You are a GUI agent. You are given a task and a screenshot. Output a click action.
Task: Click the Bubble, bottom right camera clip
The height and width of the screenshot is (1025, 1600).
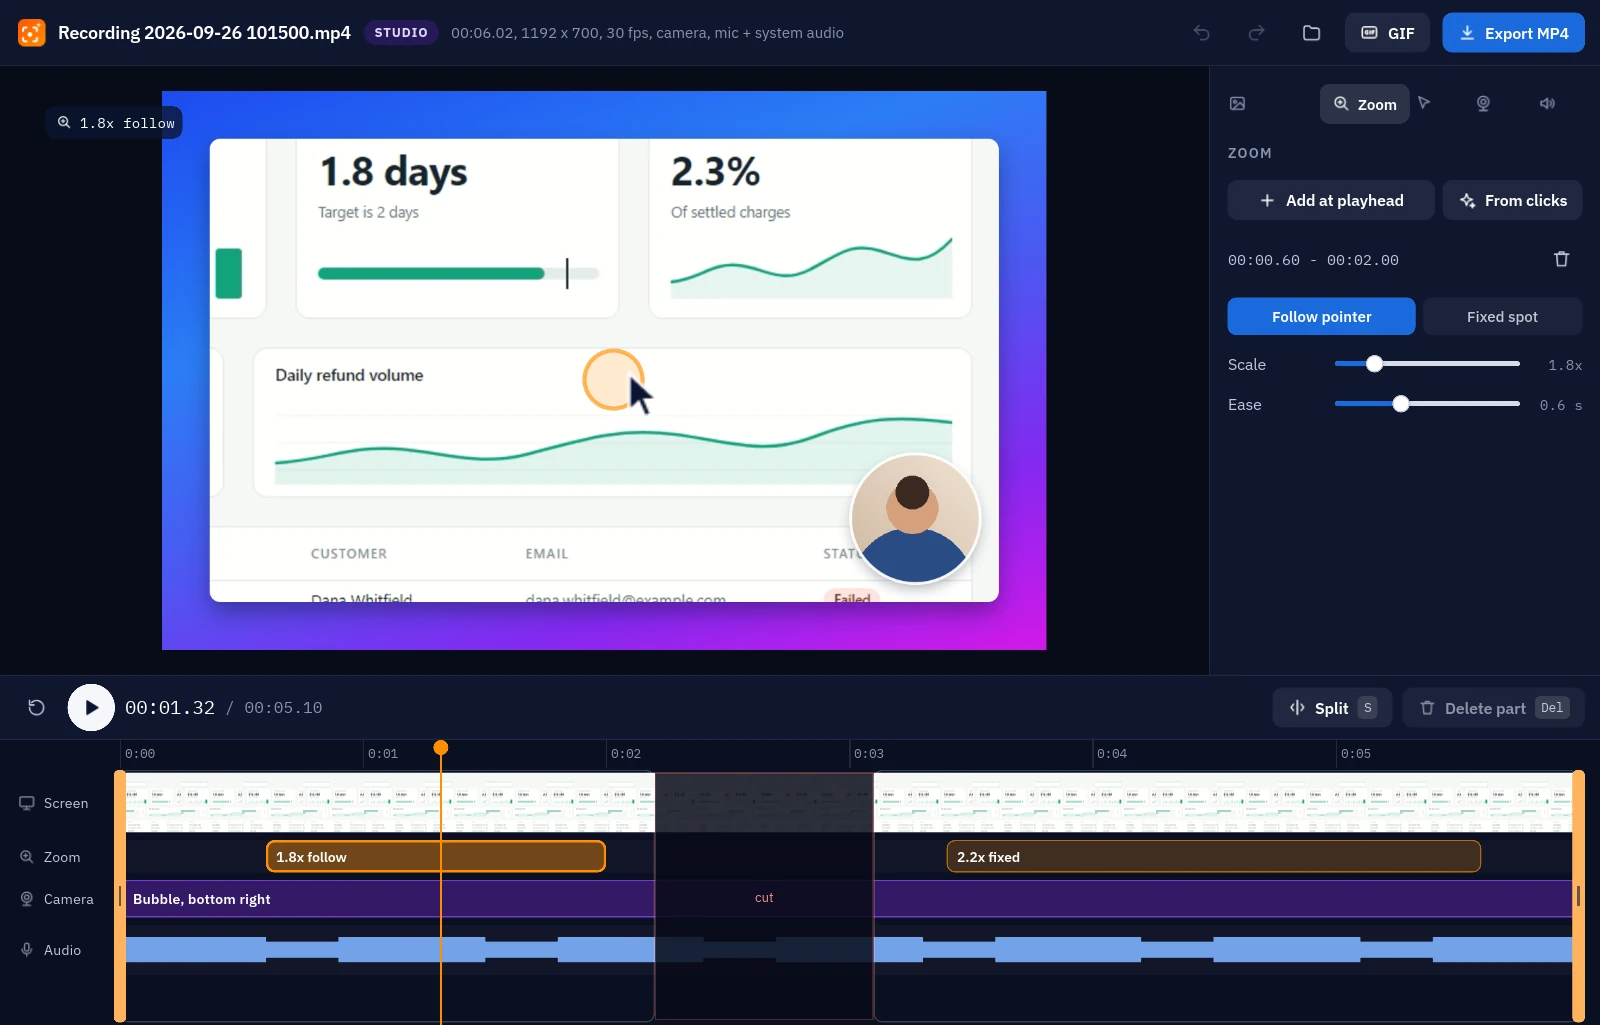tap(390, 899)
